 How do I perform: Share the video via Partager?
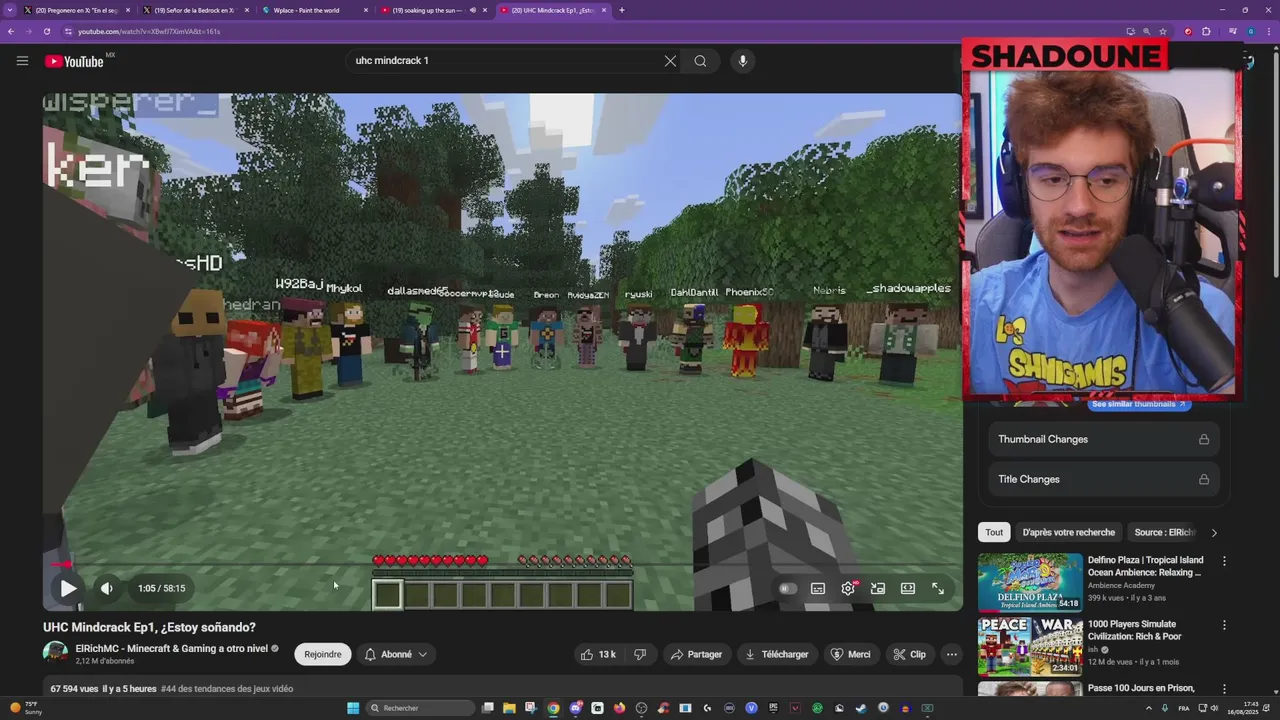(697, 654)
